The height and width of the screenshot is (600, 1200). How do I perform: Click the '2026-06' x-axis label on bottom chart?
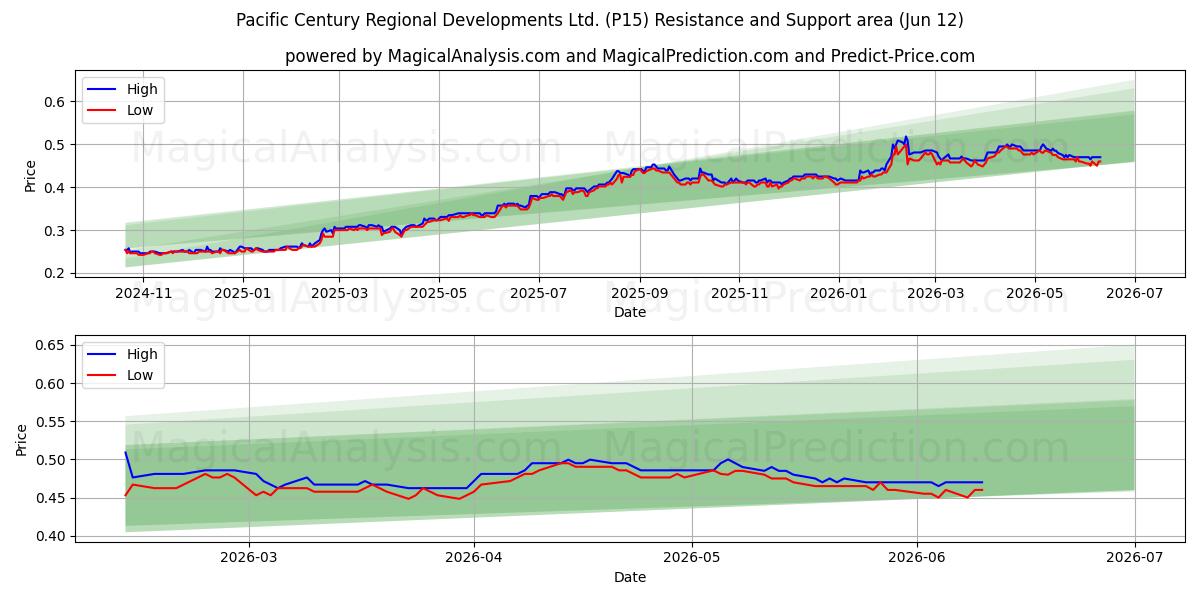917,559
